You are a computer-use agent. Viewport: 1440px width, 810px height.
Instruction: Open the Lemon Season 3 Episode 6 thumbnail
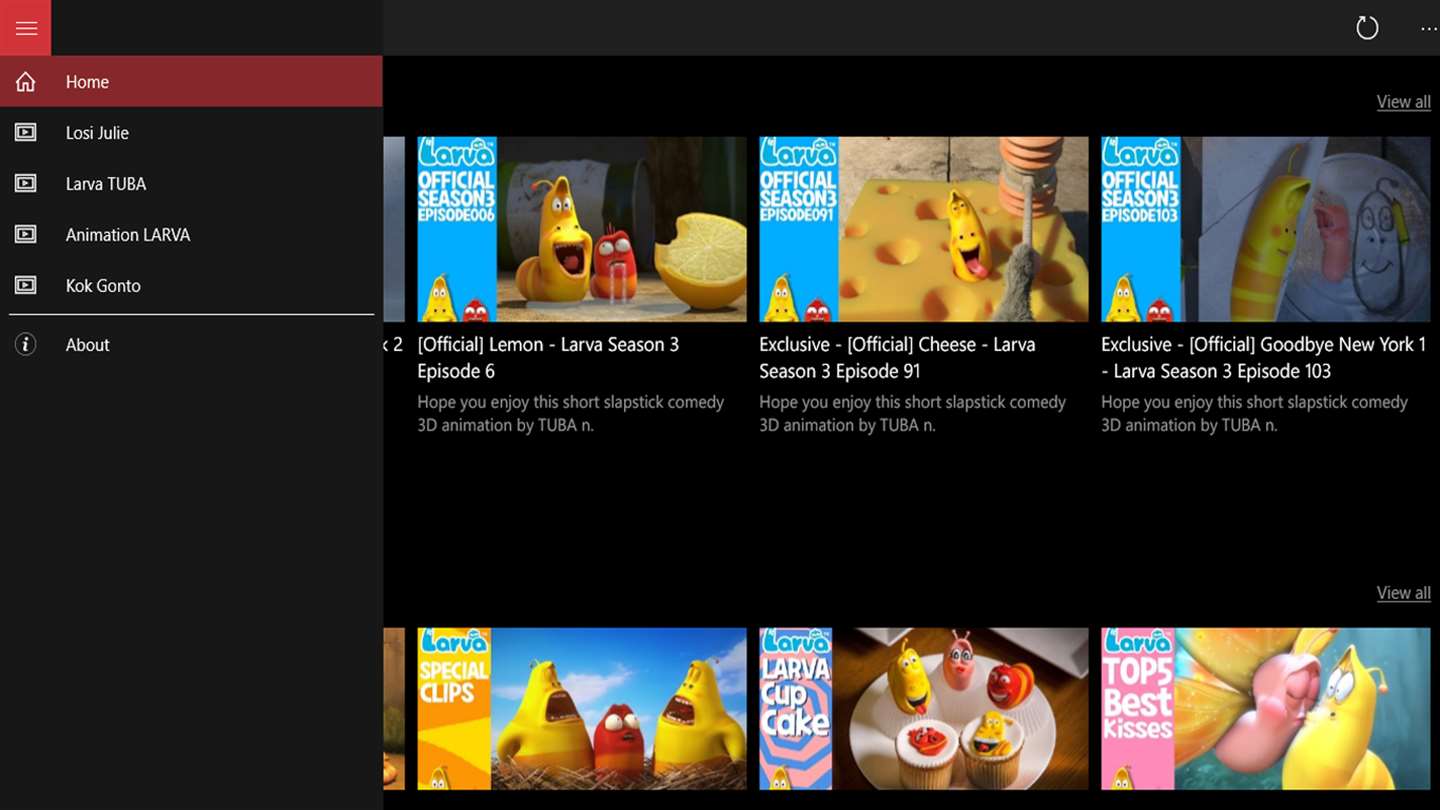[x=582, y=229]
